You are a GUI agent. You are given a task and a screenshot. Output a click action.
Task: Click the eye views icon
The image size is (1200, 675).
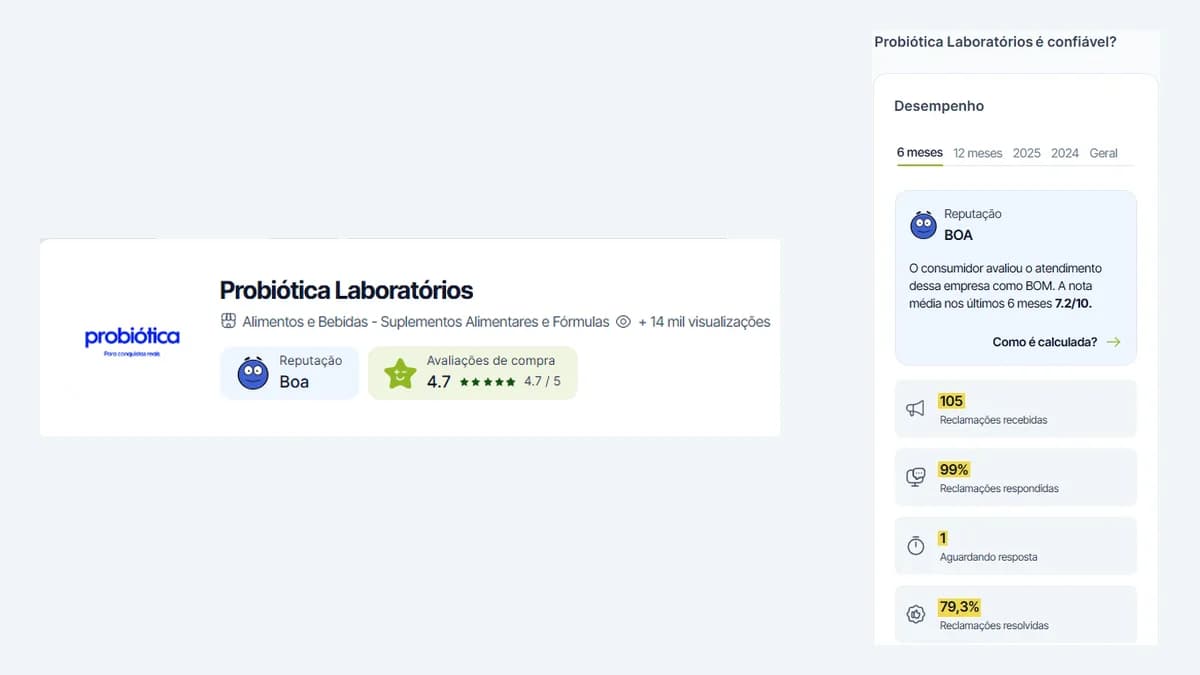tap(623, 322)
